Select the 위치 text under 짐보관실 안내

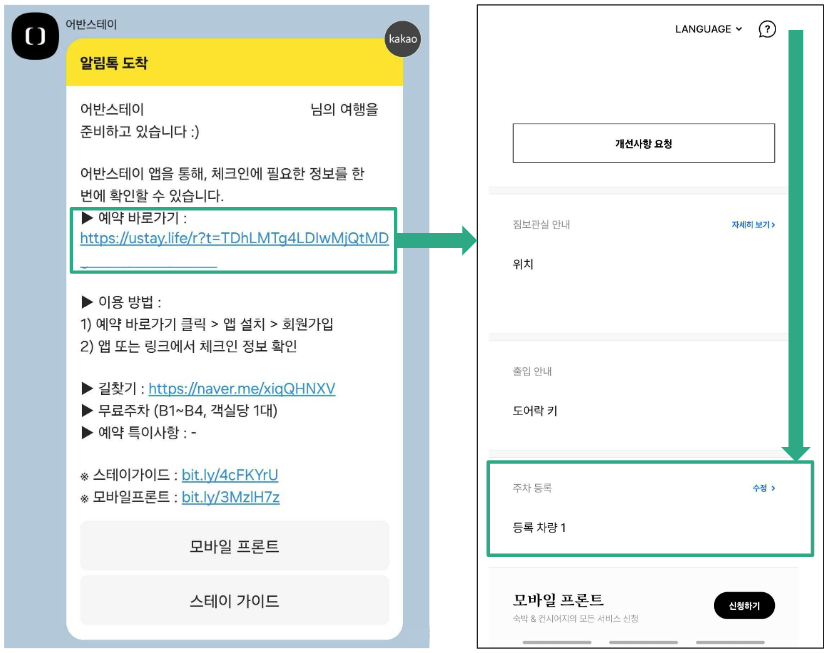pos(523,264)
